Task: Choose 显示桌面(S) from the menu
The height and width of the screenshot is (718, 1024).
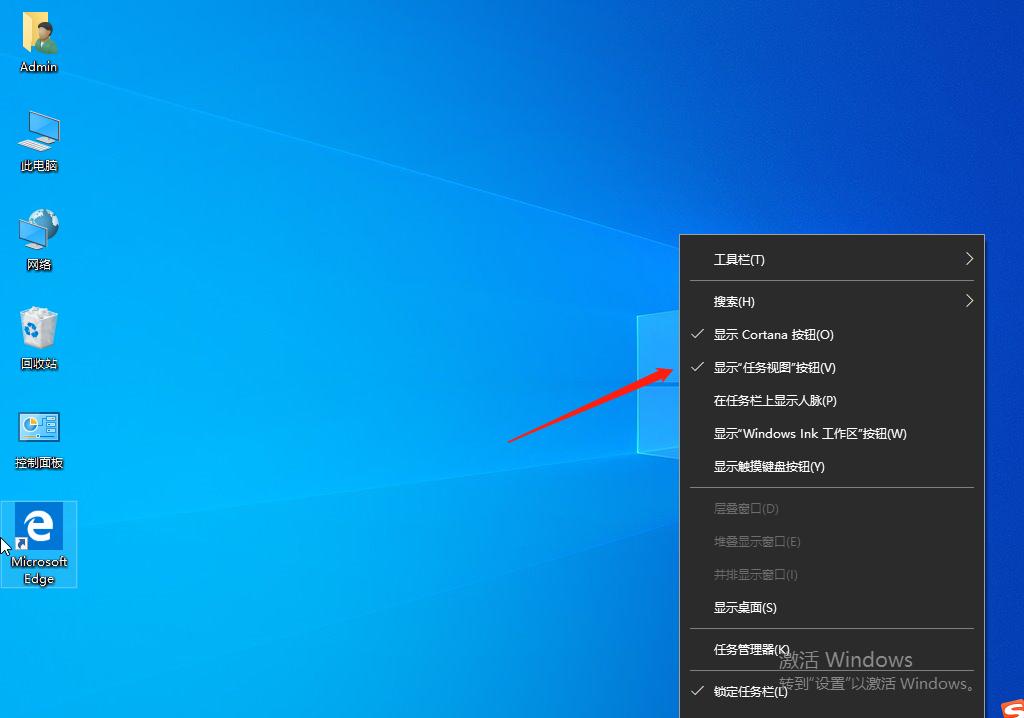Action: (831, 608)
